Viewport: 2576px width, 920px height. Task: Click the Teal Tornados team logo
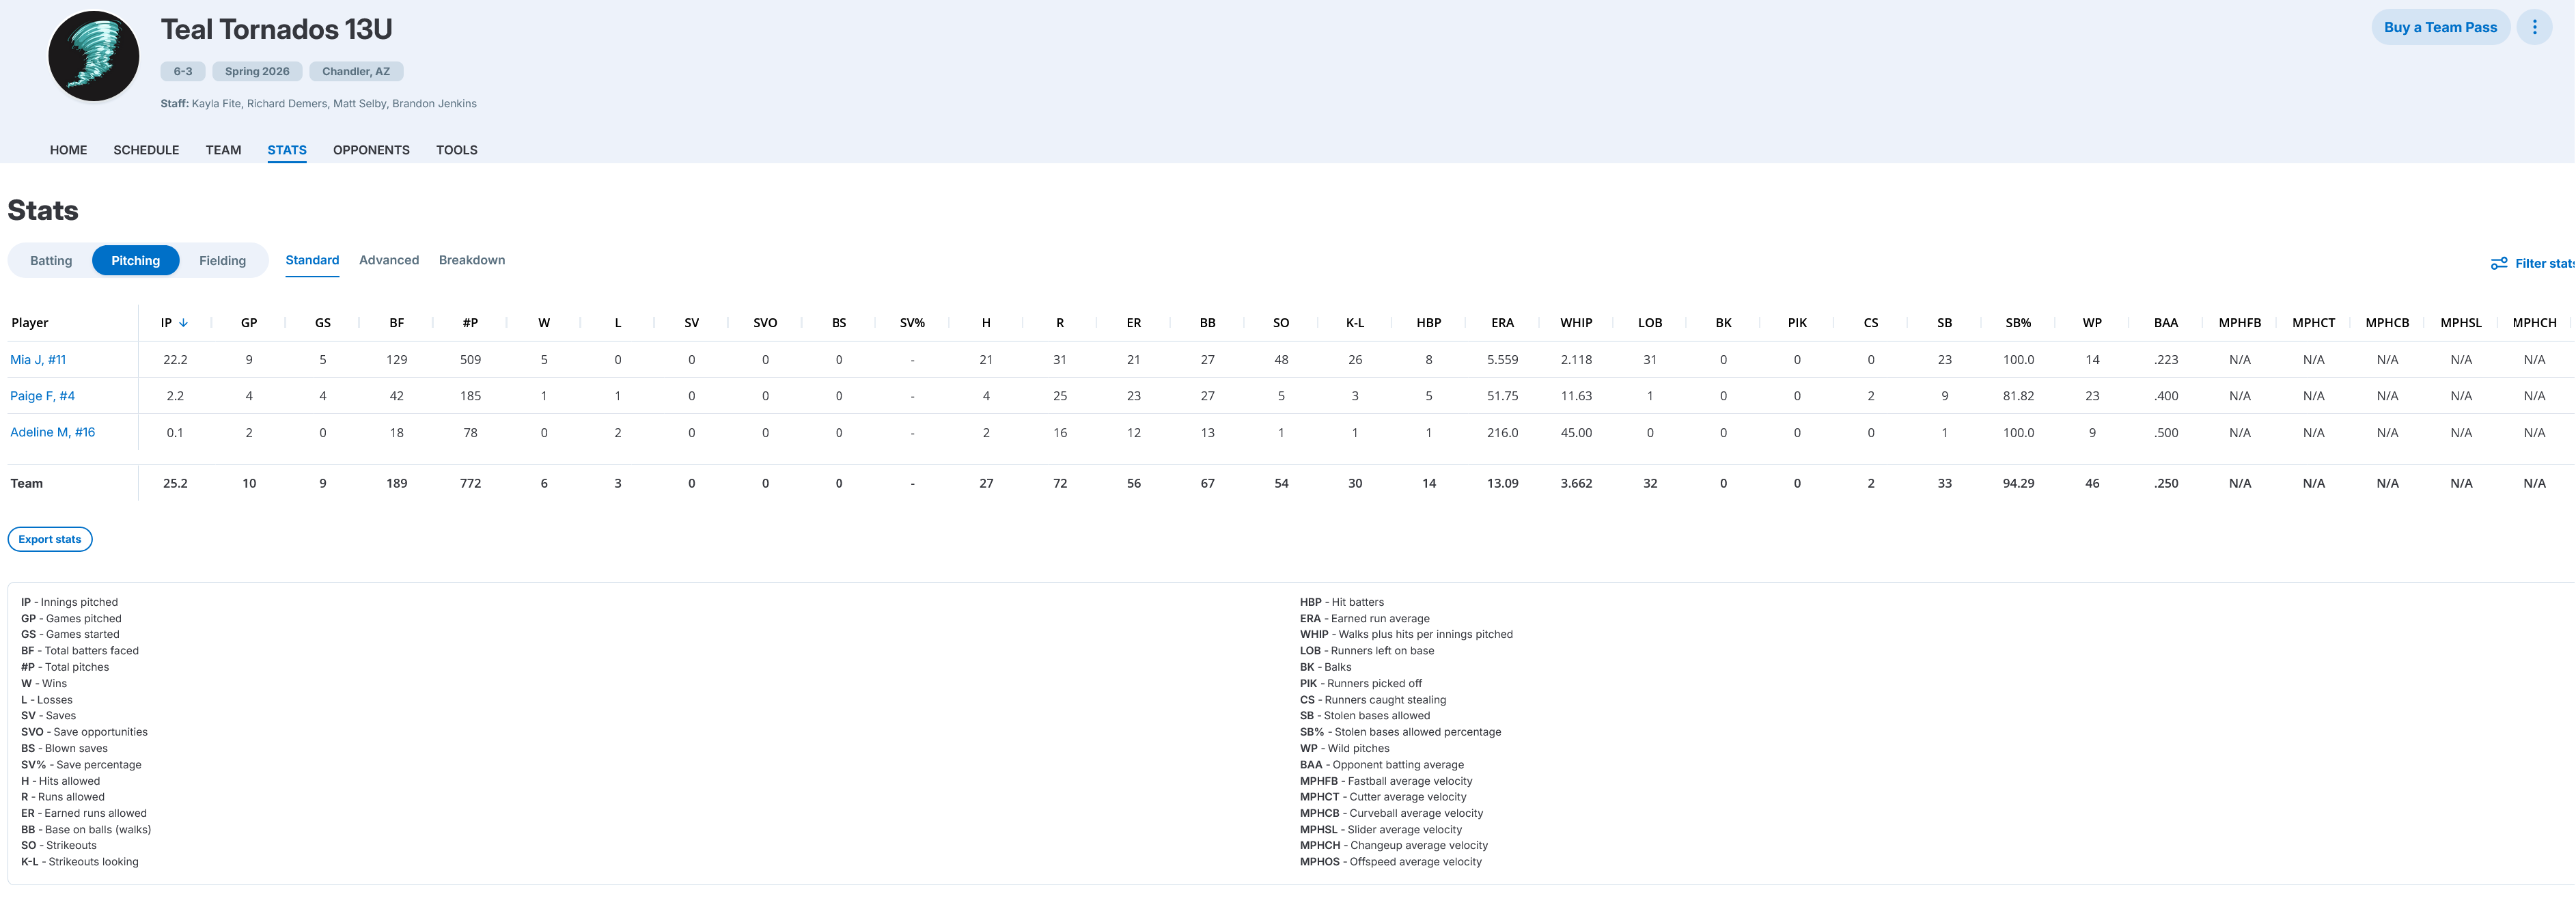[94, 56]
